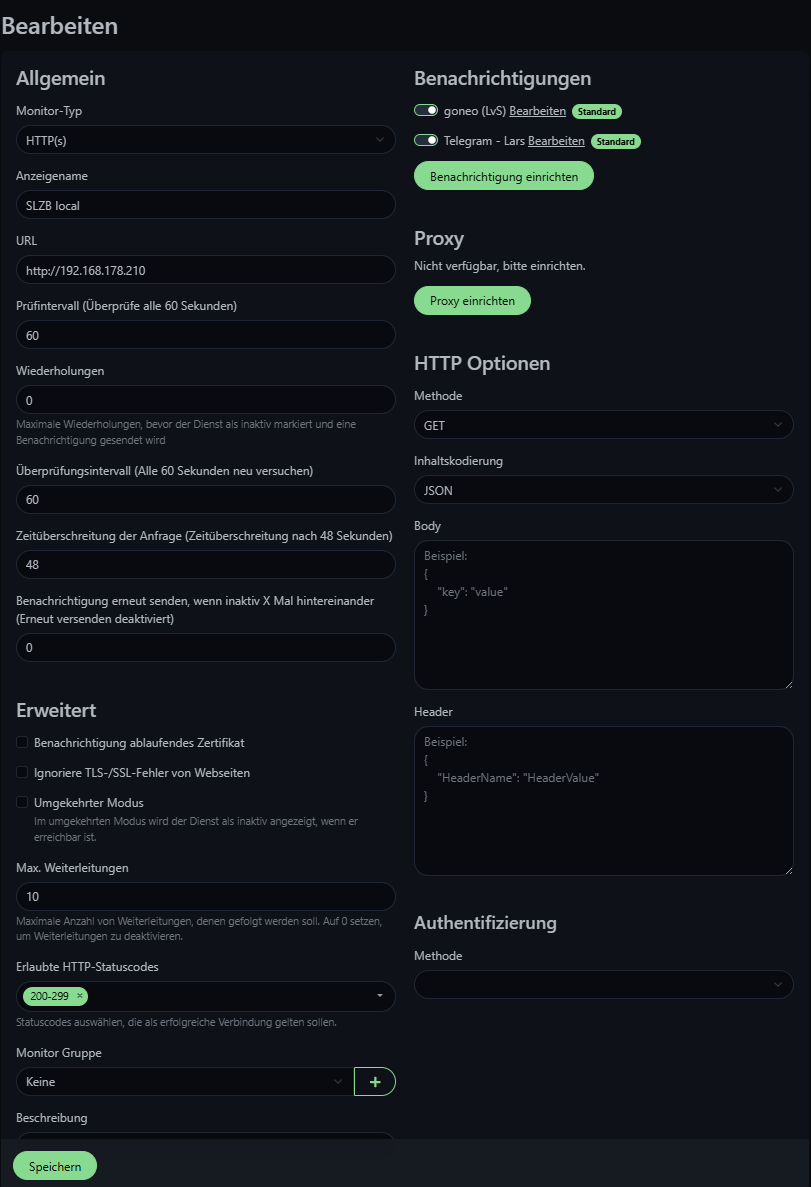The height and width of the screenshot is (1187, 811).
Task: Click the plus icon beside Monitor Gruppe
Action: click(375, 1082)
